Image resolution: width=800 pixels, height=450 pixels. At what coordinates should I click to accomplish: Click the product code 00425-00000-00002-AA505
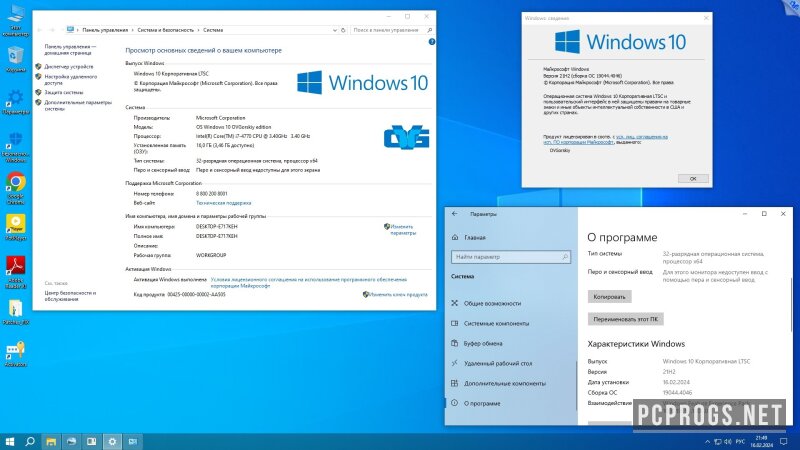[196, 294]
